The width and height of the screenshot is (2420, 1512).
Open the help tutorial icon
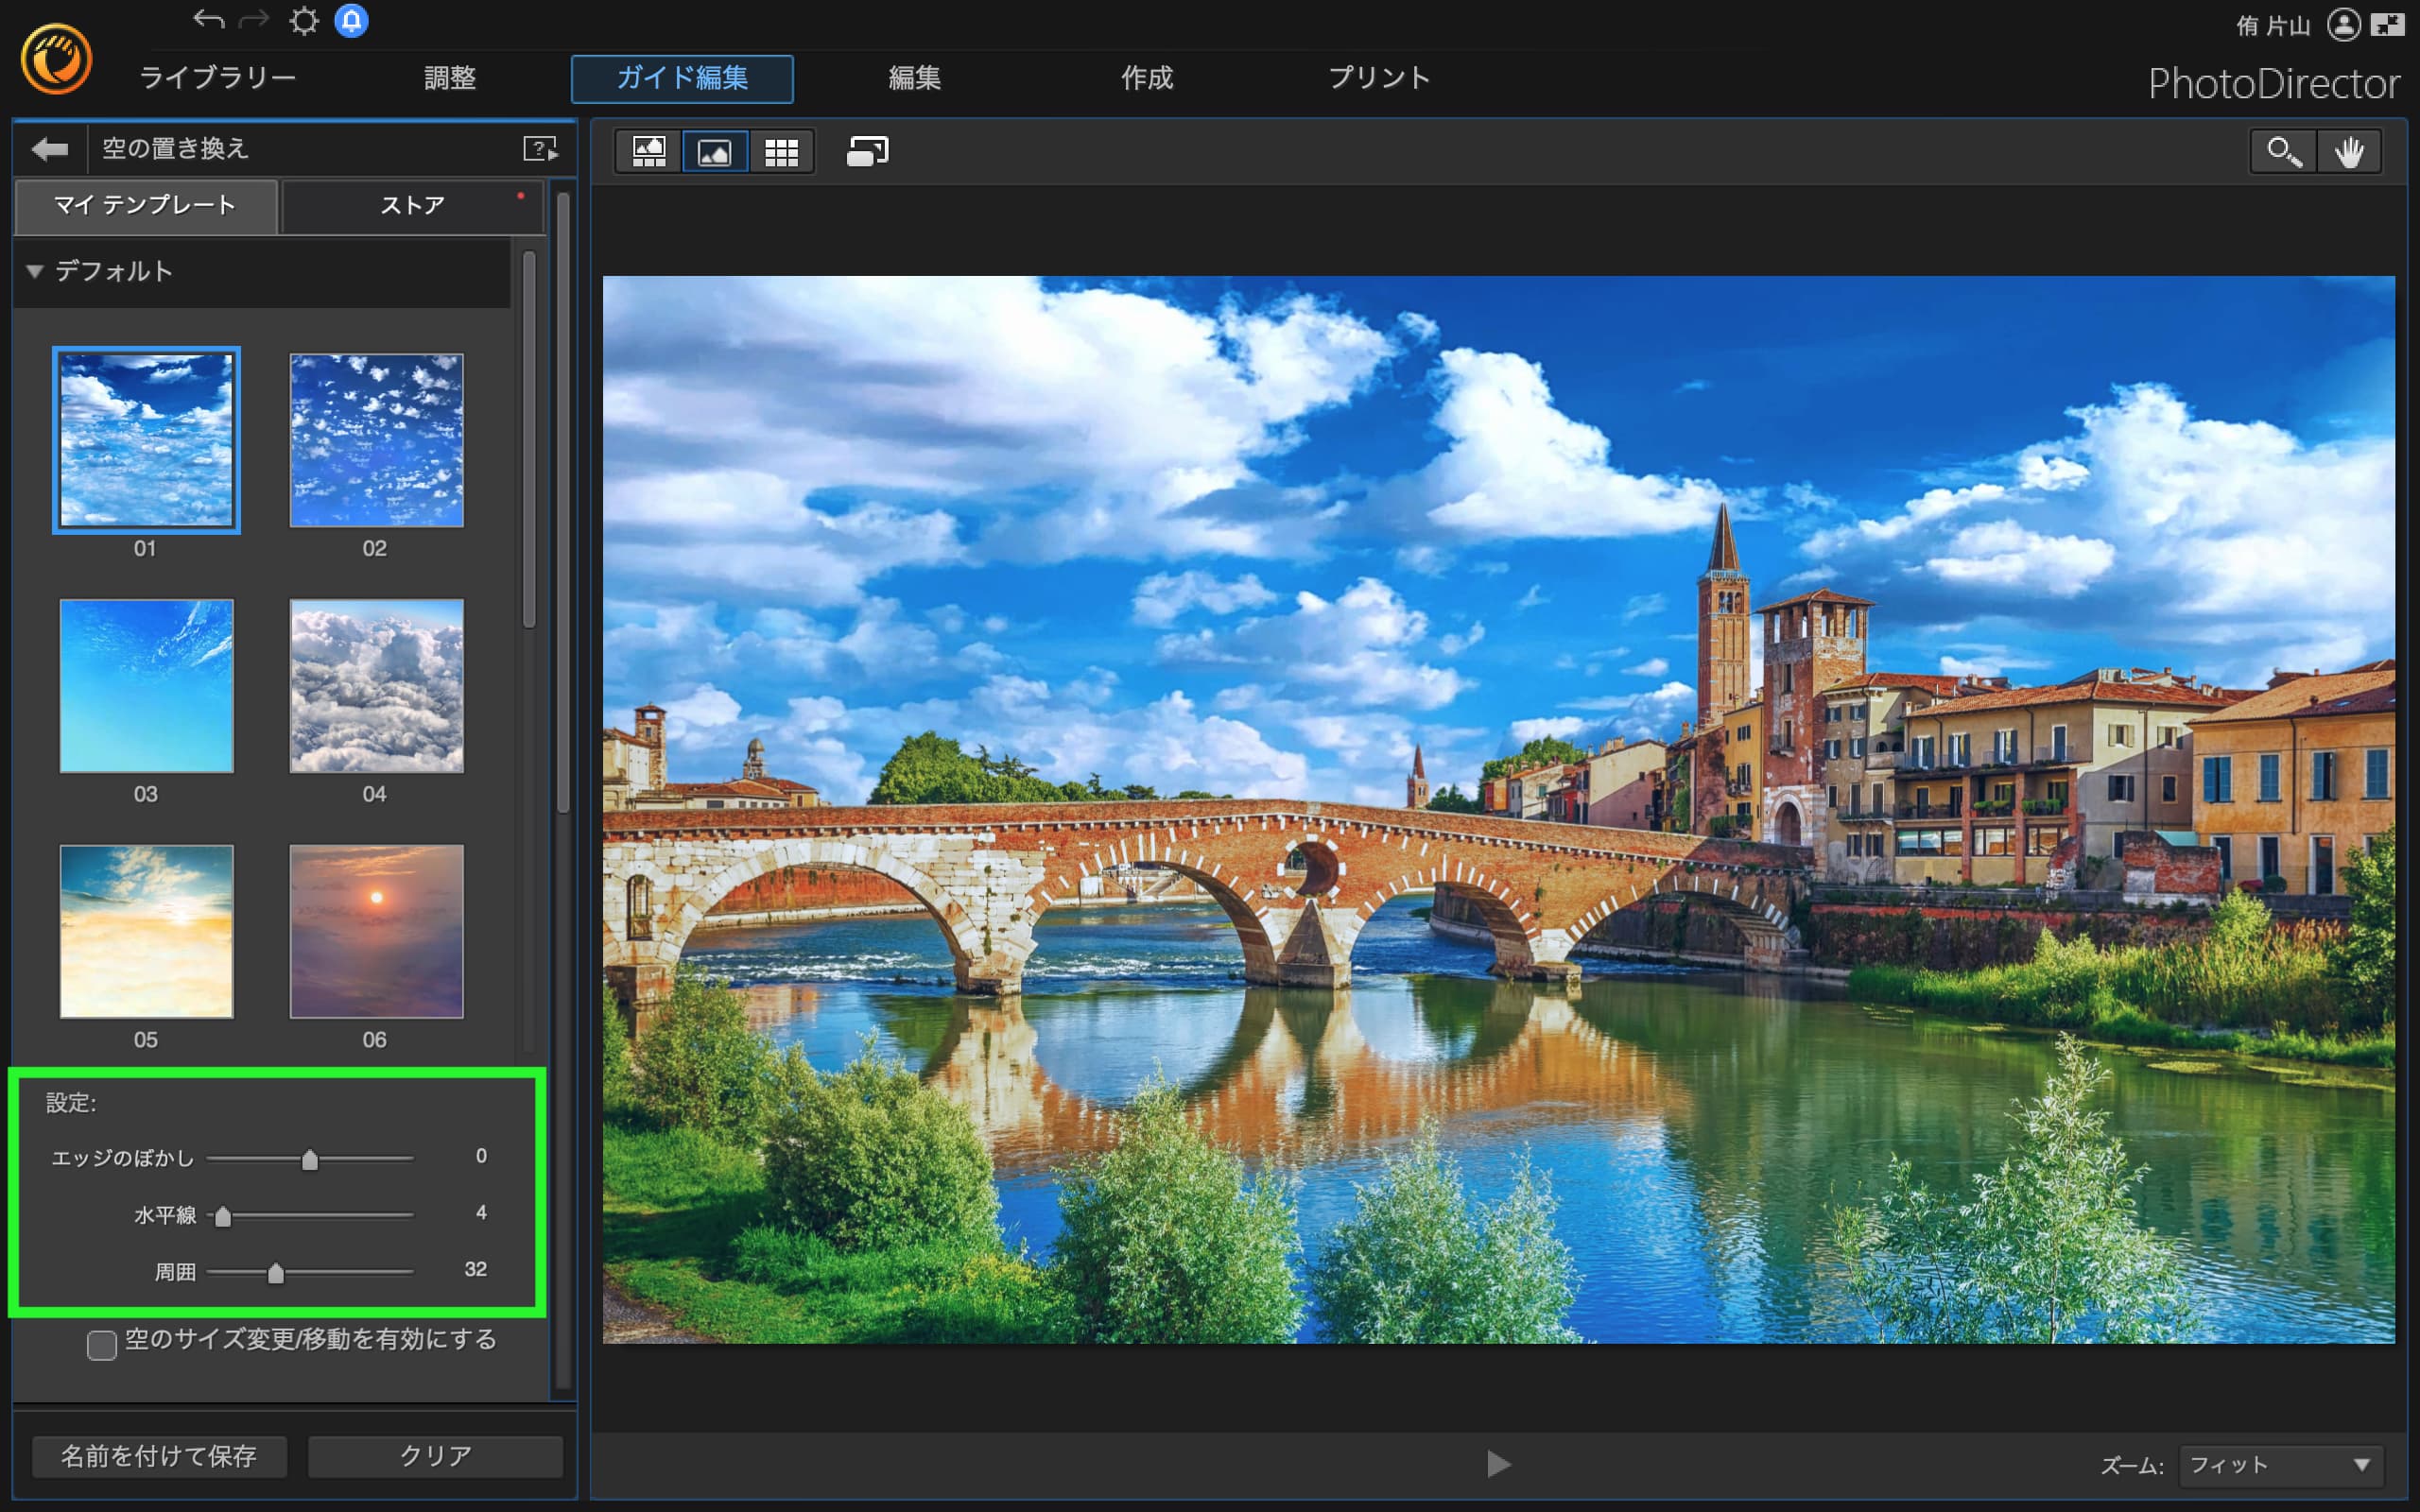540,150
